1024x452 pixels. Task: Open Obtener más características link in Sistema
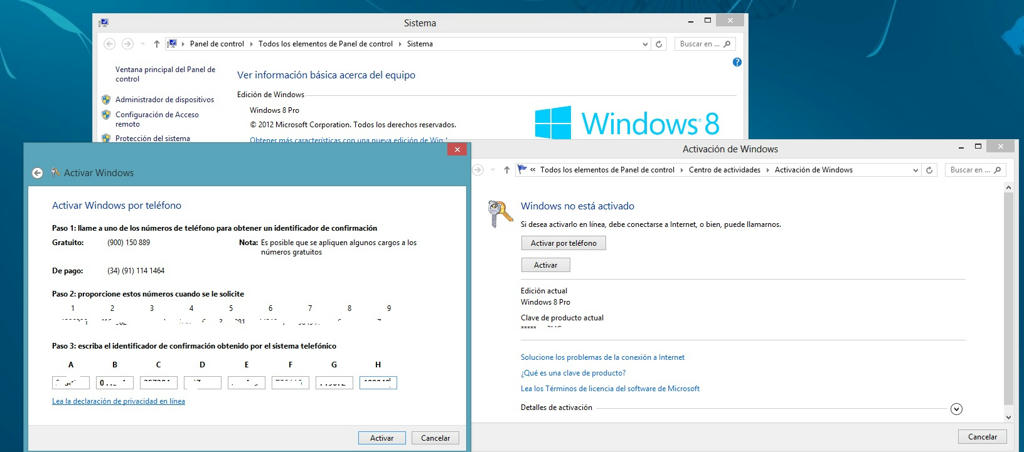[x=349, y=140]
